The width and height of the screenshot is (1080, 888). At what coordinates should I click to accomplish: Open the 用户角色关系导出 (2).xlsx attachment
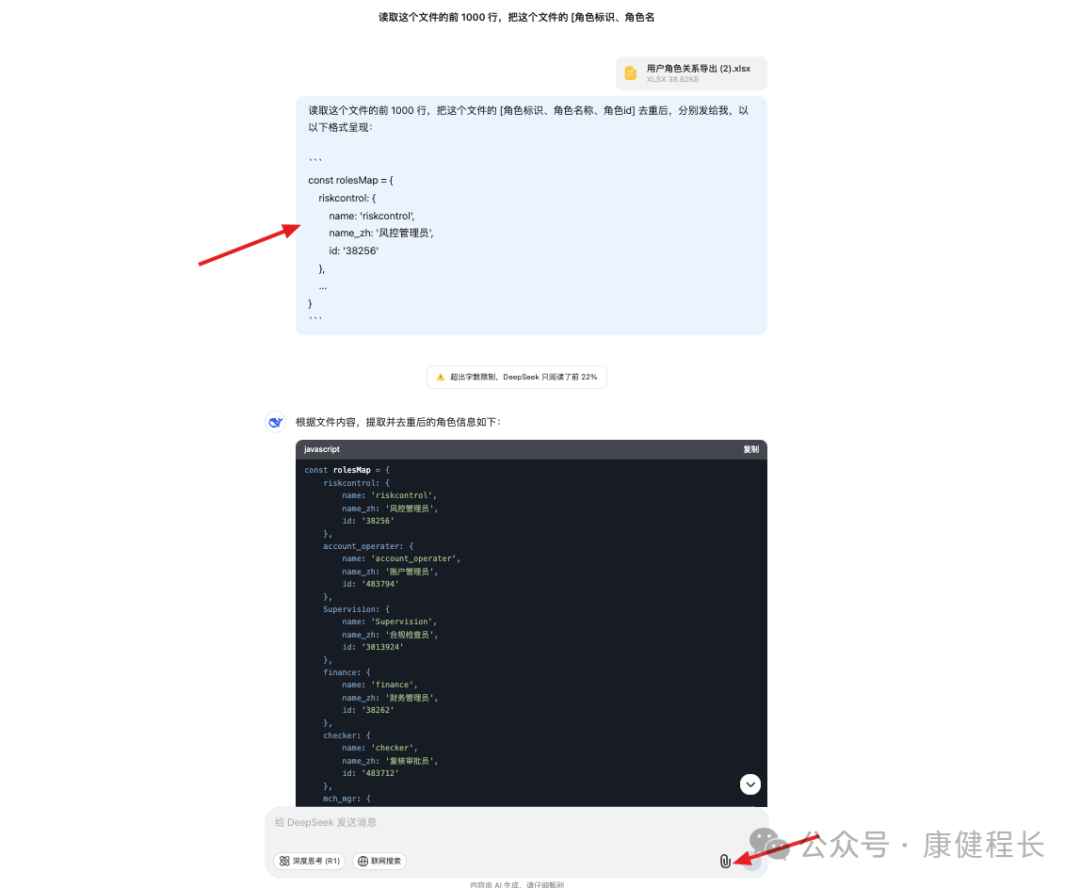click(x=691, y=73)
